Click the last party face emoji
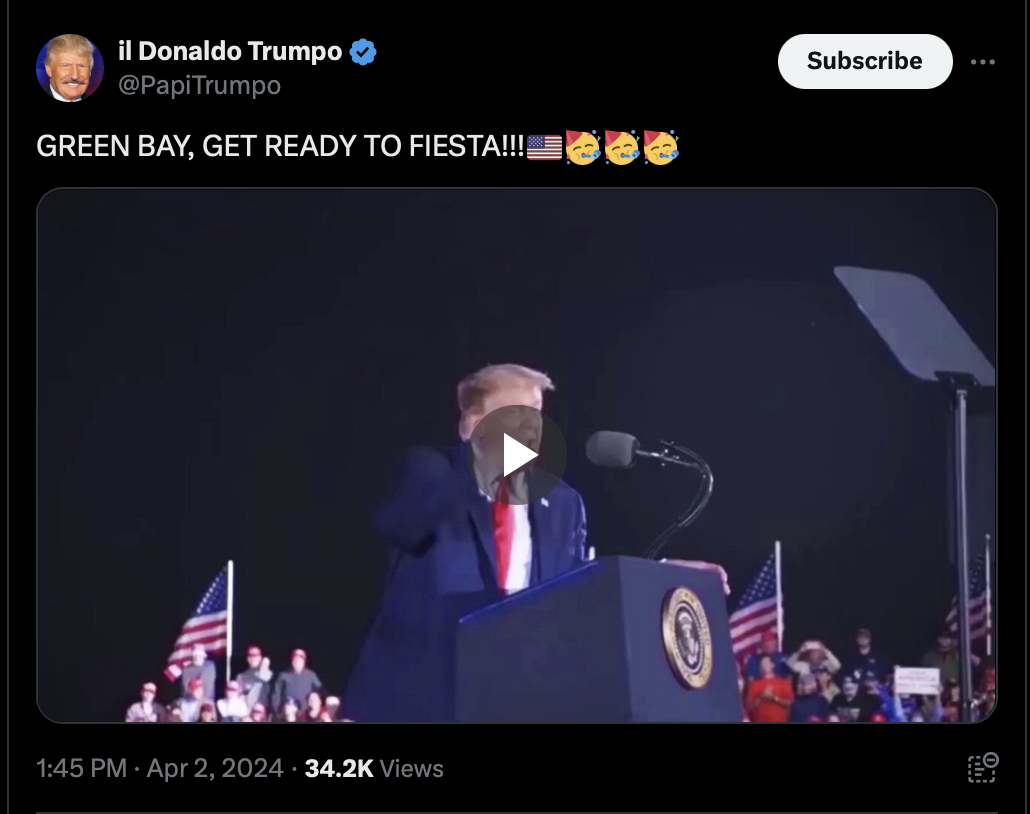The image size is (1030, 814). coord(660,147)
